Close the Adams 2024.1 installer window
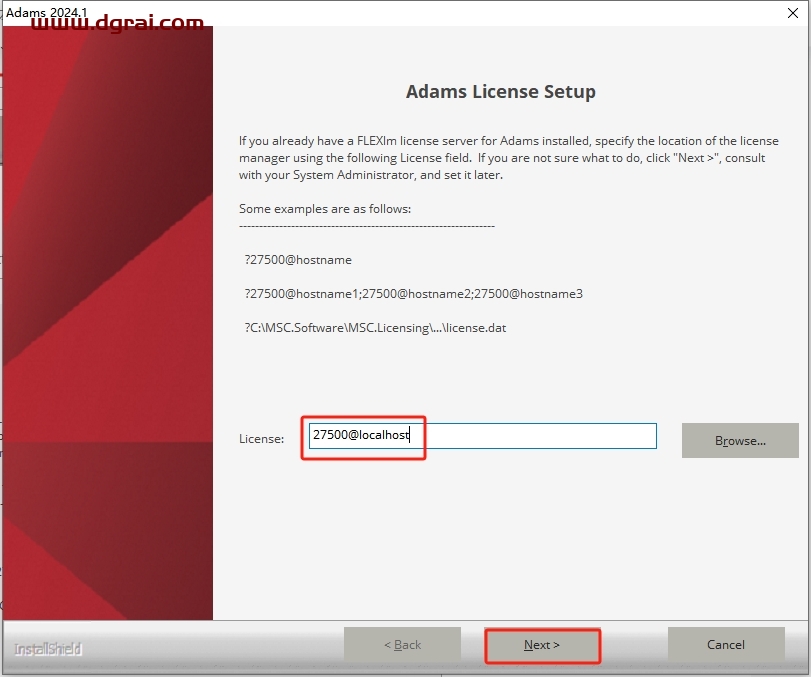Viewport: 811px width, 677px height. [793, 13]
